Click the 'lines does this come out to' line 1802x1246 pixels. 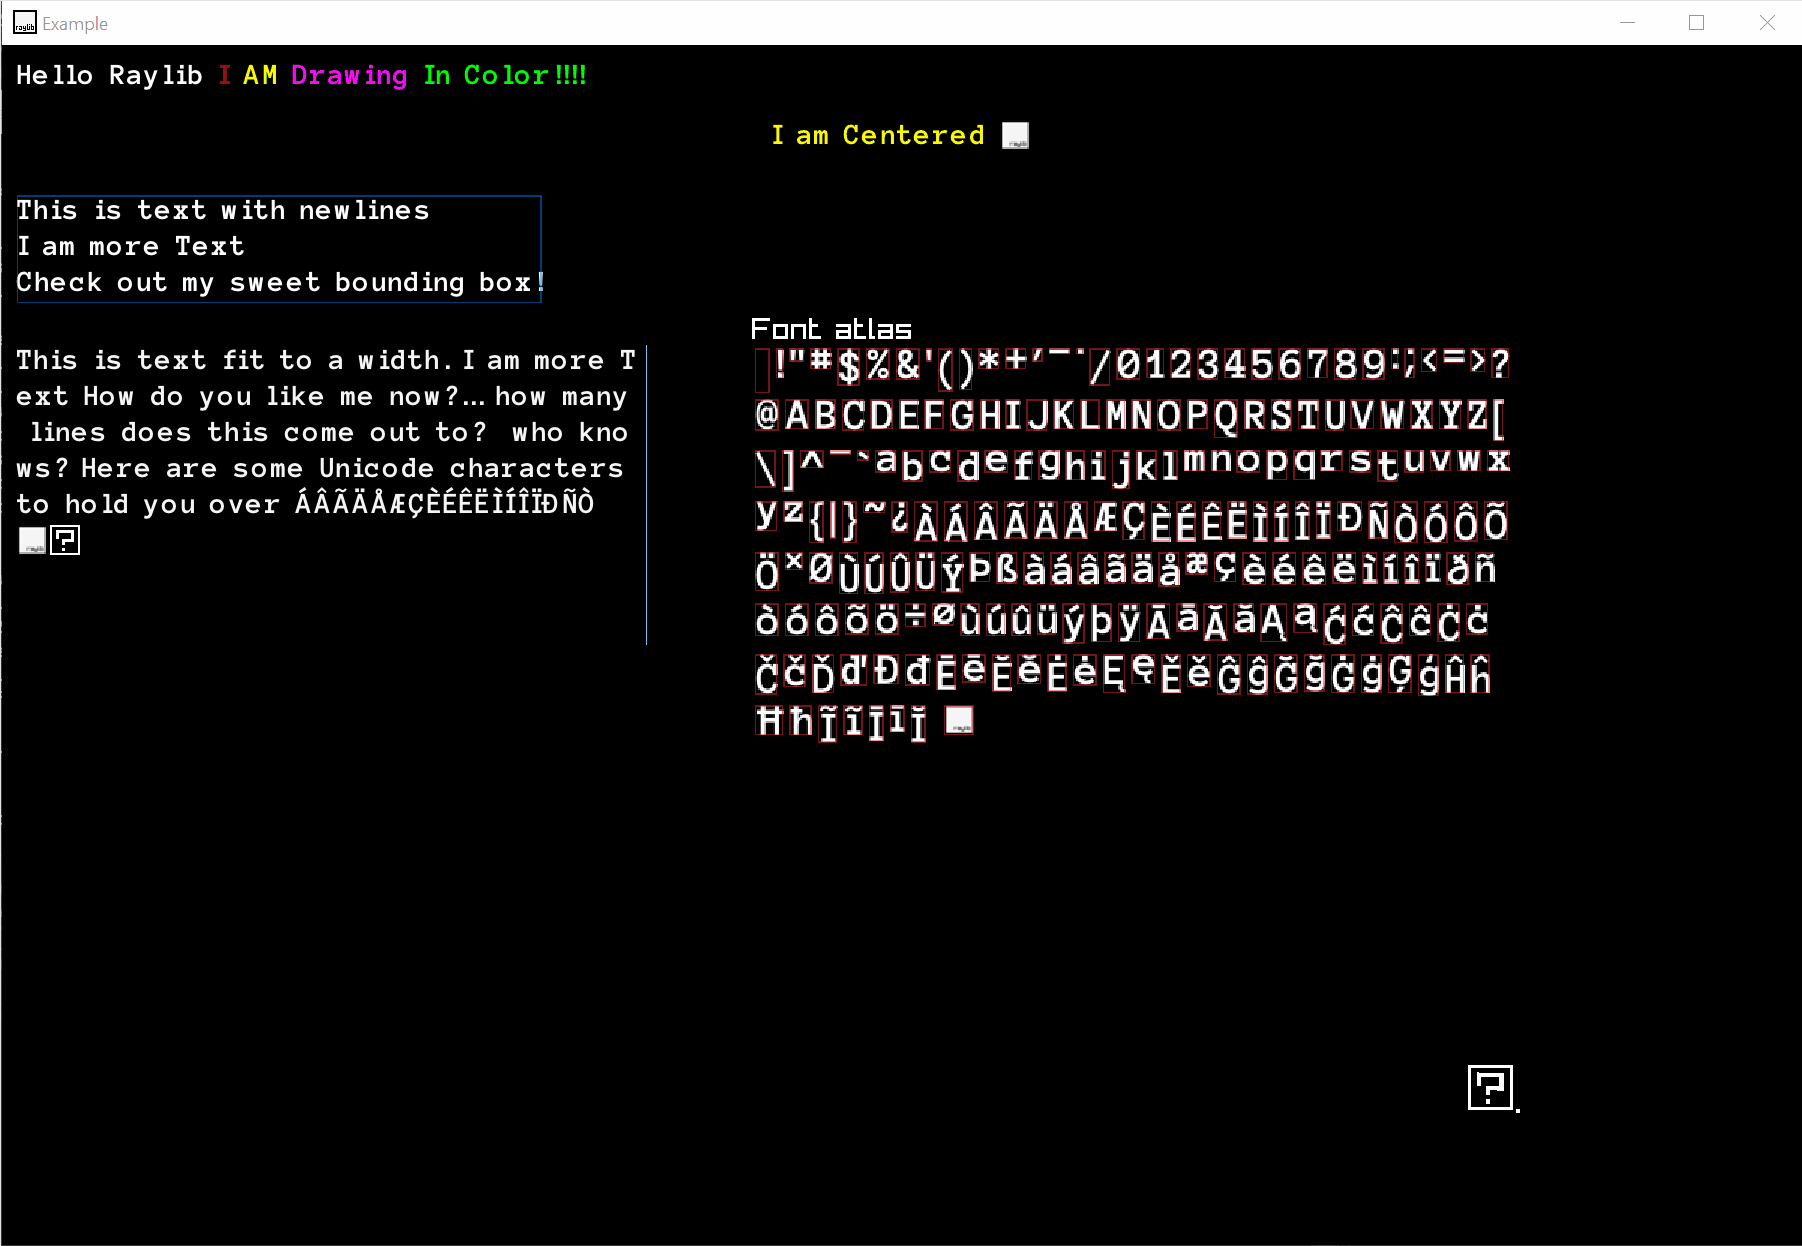[x=329, y=433]
